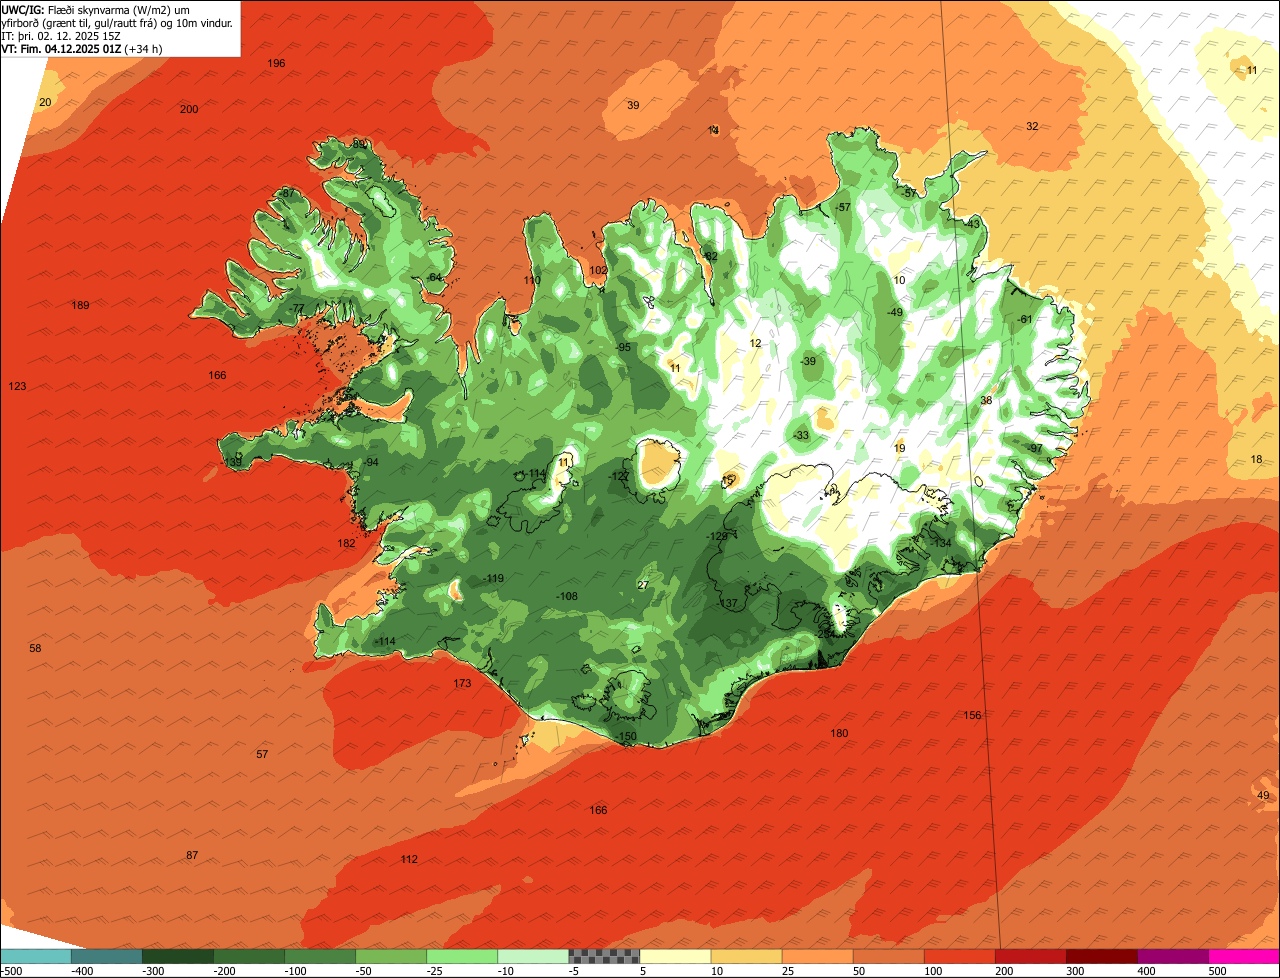The image size is (1280, 978).
Task: Select the green legend swatch between -50 and -25
Action: [x=391, y=956]
